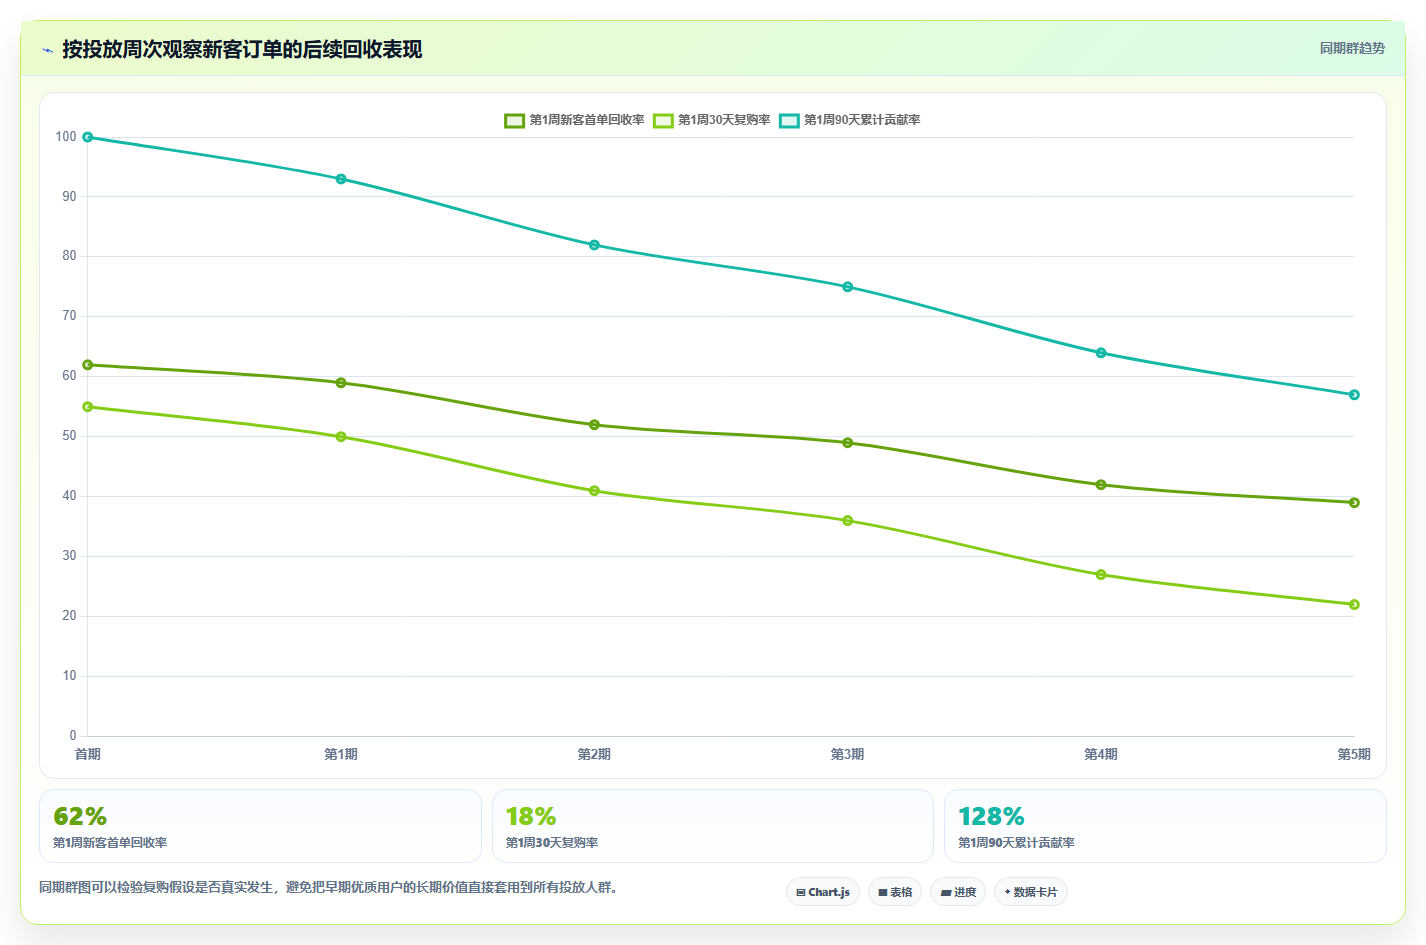1426x945 pixels.
Task: Toggle the 第1周90天累计贡献率 legend series
Action: [x=850, y=120]
